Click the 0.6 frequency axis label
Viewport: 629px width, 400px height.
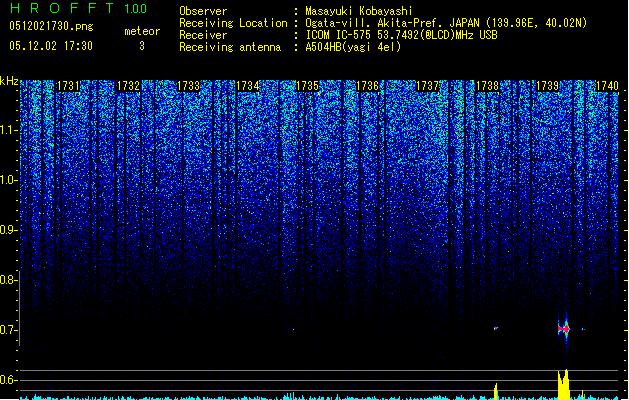[9, 380]
